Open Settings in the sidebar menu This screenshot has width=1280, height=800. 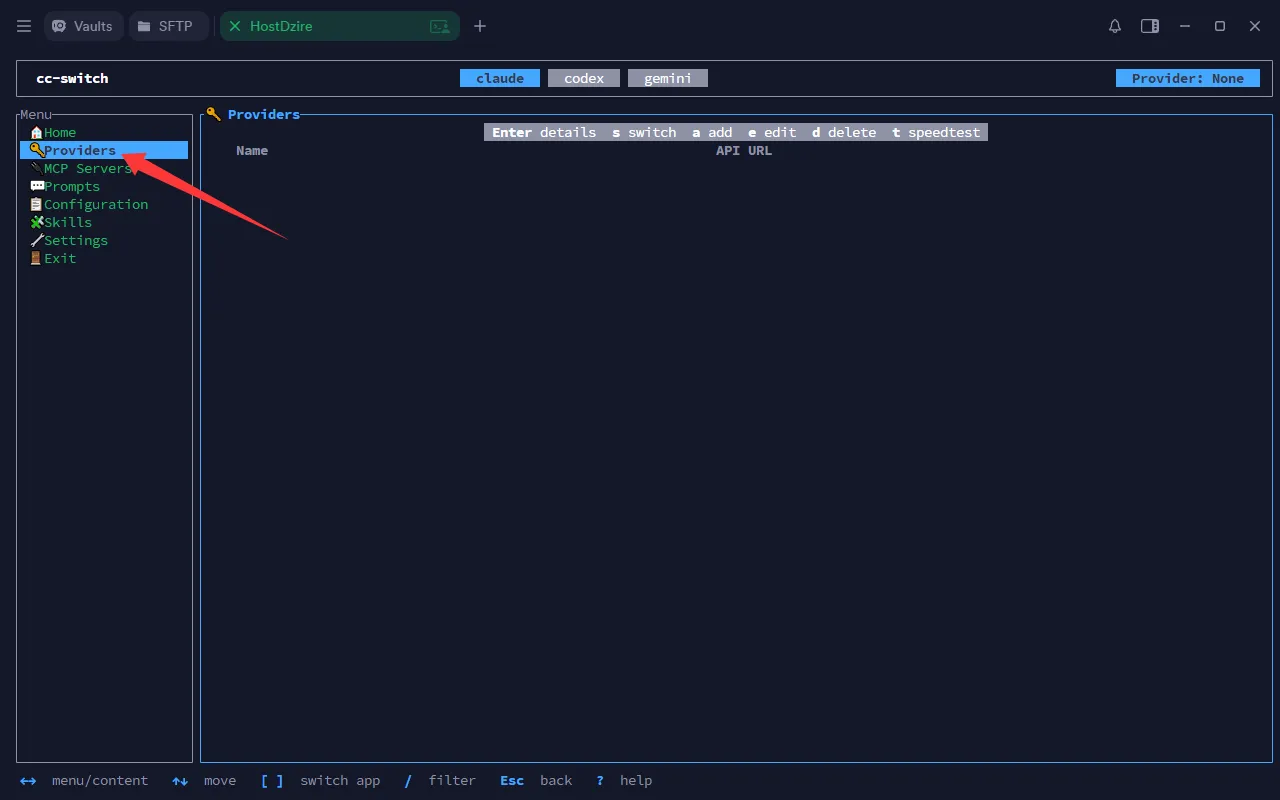[x=75, y=240]
